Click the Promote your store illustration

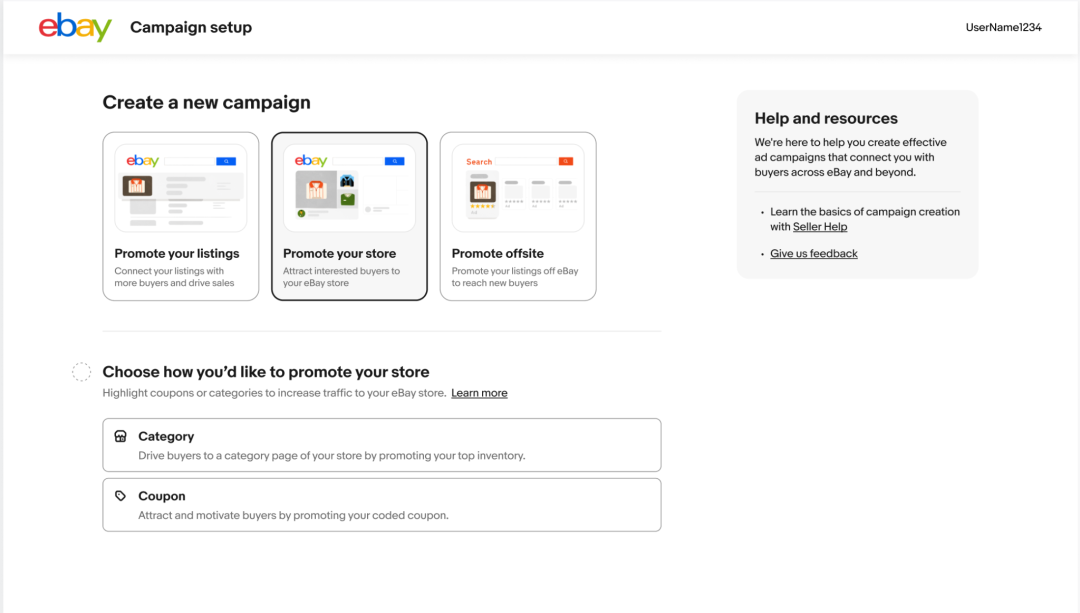[x=349, y=187]
